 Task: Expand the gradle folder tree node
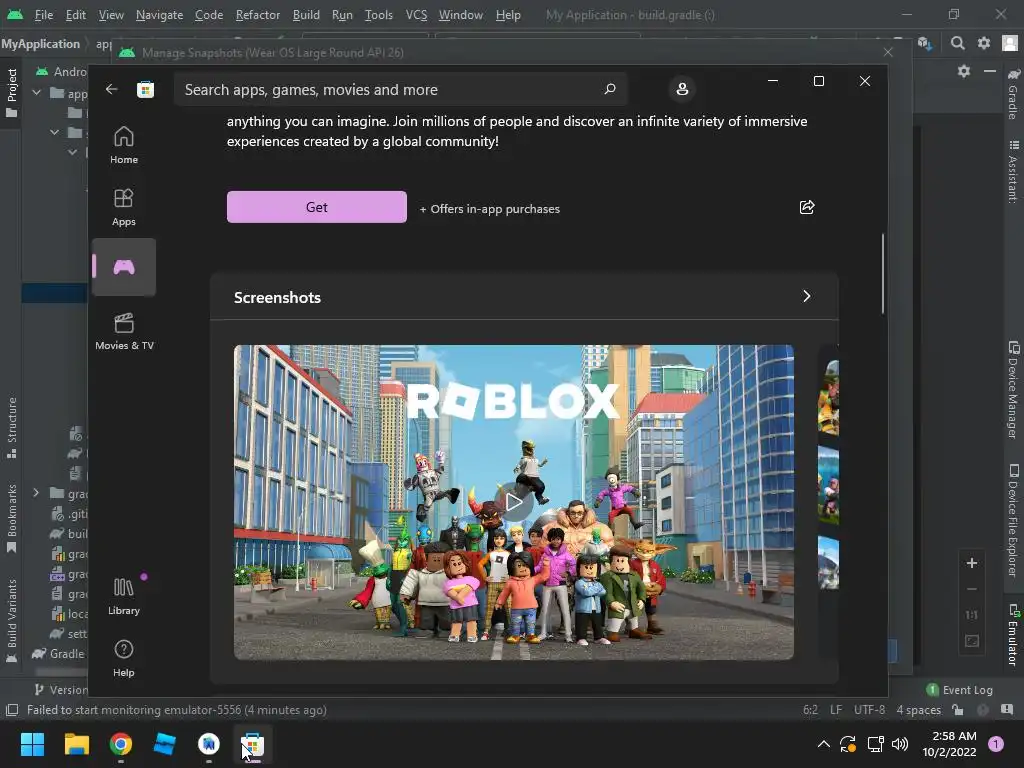[x=36, y=493]
